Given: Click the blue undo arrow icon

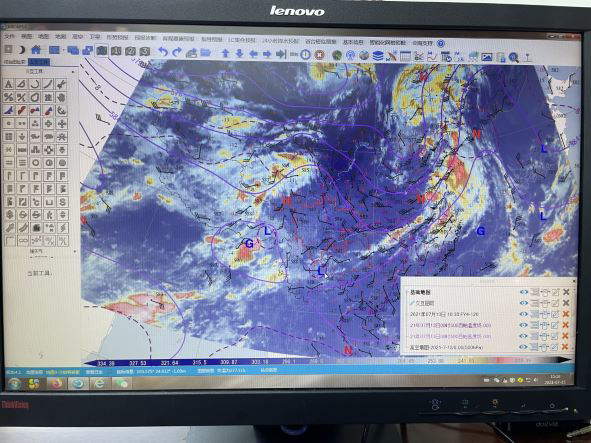Looking at the screenshot, I should [163, 52].
